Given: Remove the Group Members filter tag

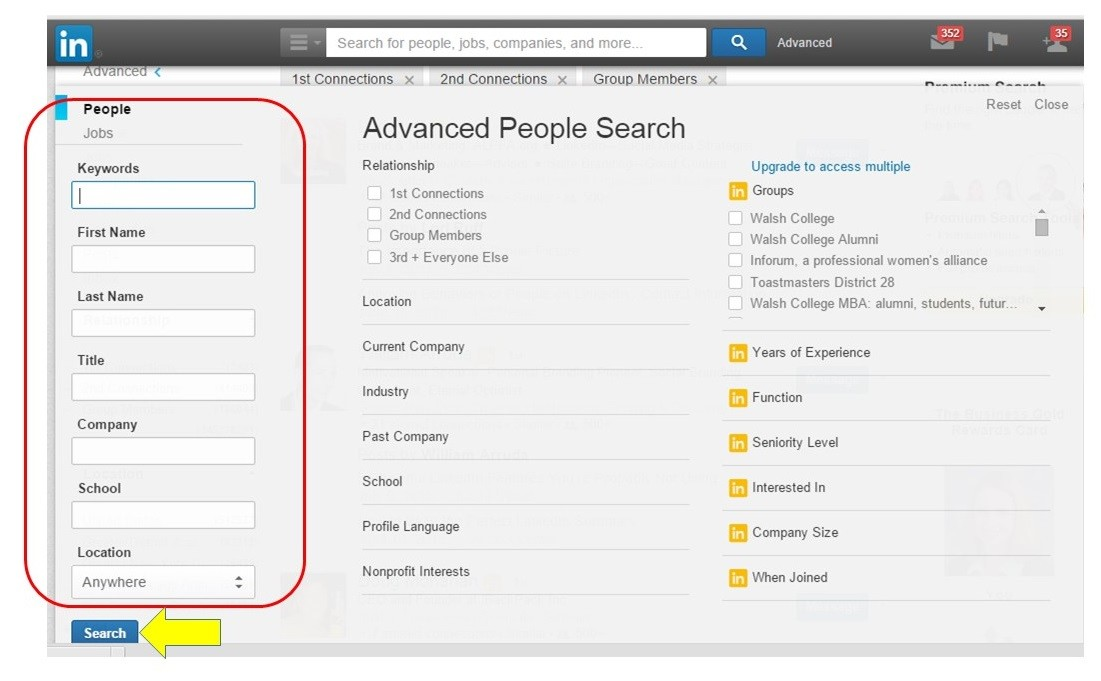Looking at the screenshot, I should (x=713, y=80).
